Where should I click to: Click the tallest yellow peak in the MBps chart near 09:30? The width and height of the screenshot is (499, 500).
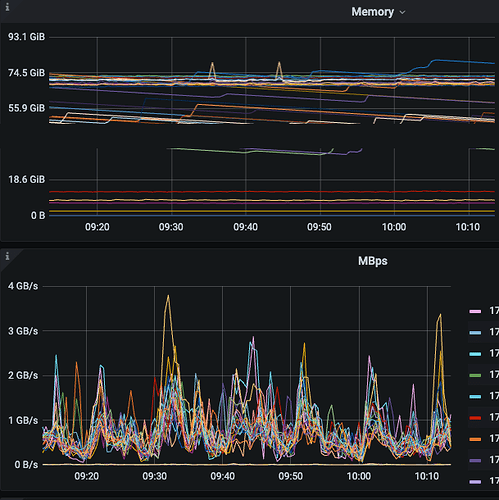pos(168,296)
